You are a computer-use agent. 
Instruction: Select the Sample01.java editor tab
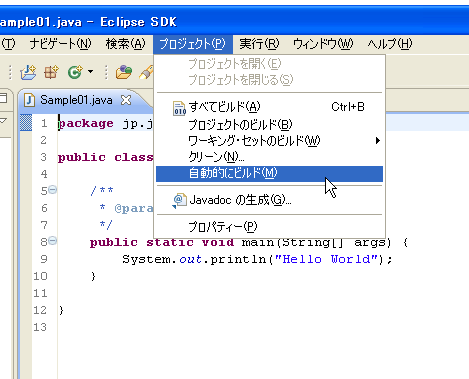(76, 100)
